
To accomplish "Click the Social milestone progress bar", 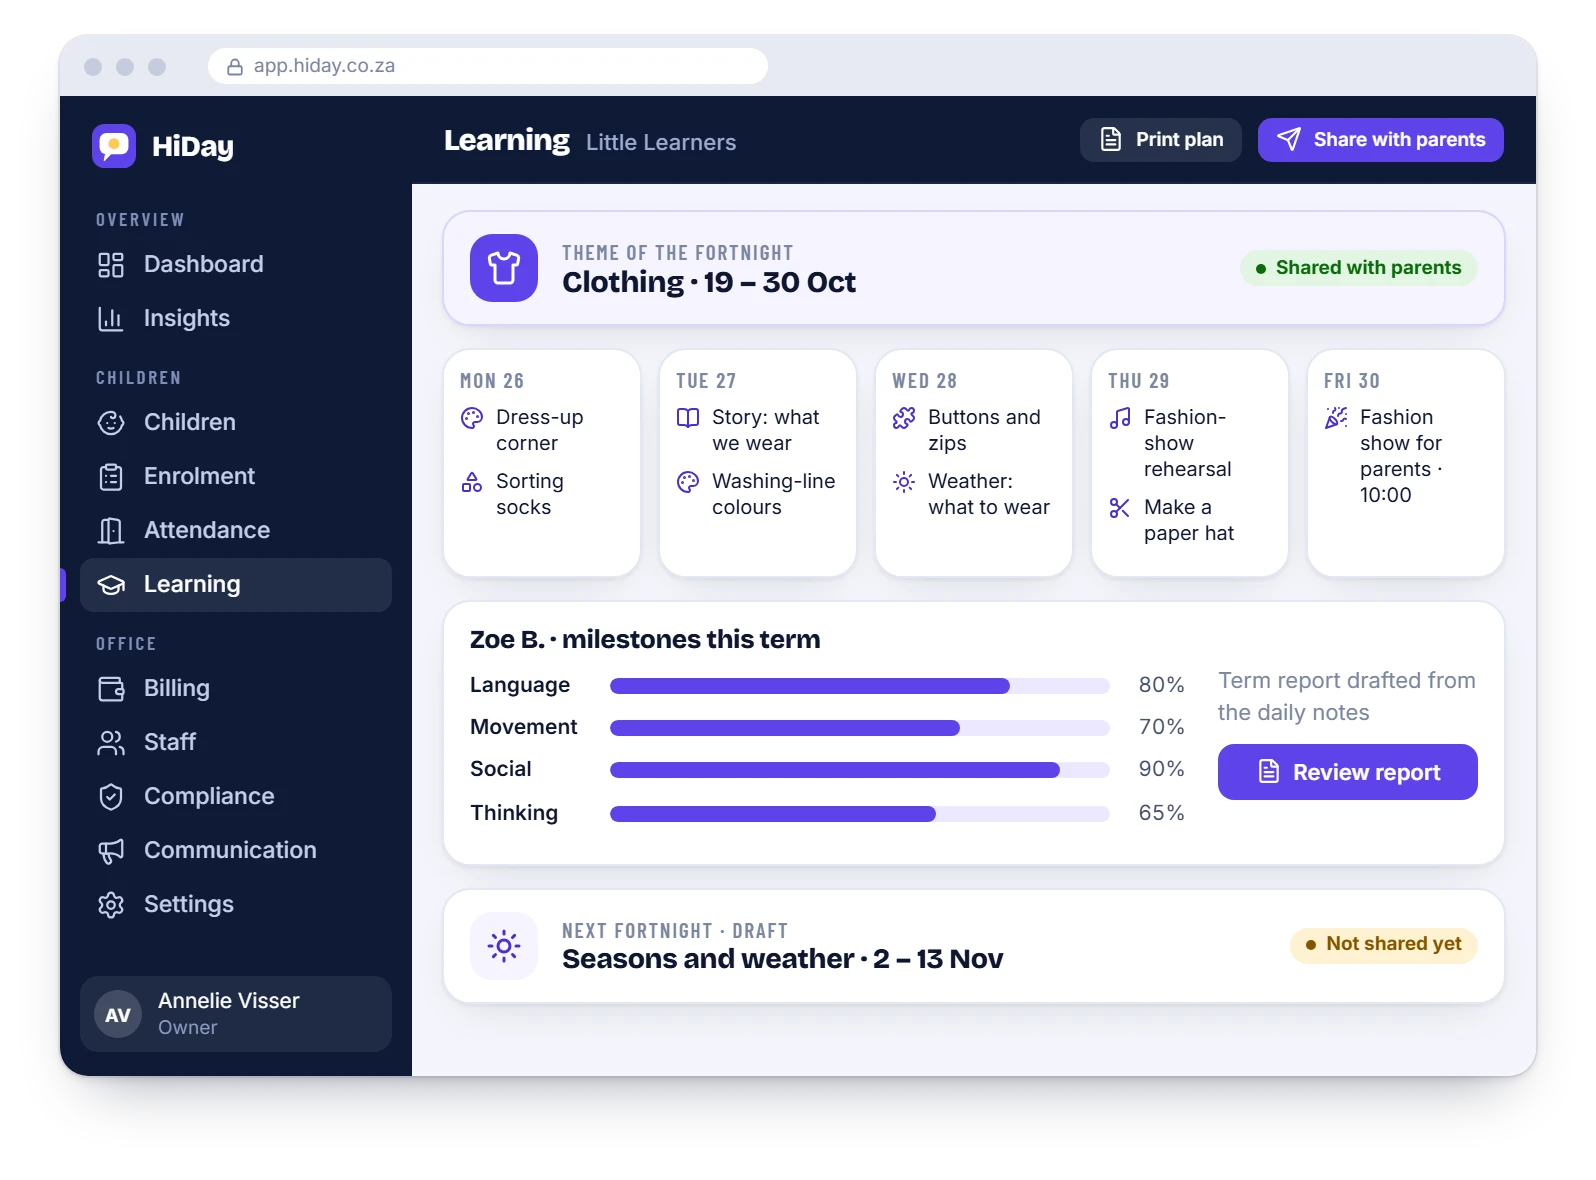I will point(860,770).
